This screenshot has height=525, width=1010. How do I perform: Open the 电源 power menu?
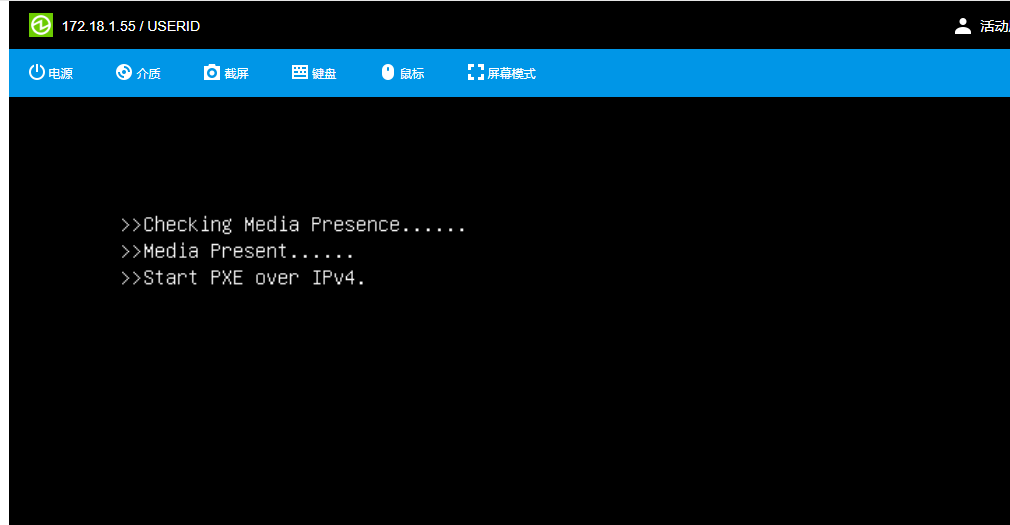(61, 73)
